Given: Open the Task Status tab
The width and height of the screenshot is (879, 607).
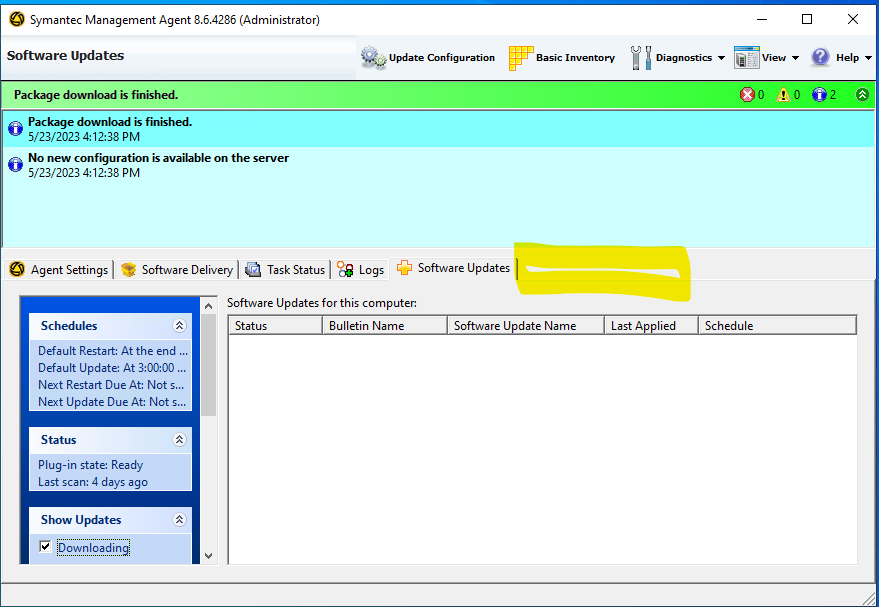Looking at the screenshot, I should [286, 269].
